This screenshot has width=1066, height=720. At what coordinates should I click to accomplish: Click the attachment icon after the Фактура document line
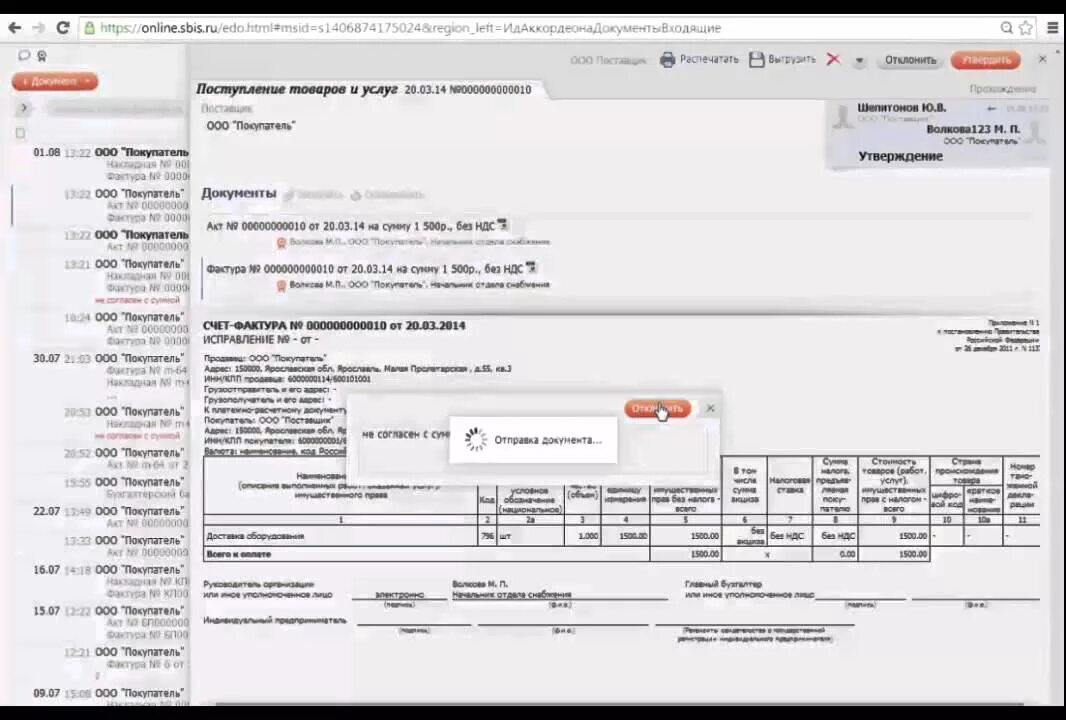pyautogui.click(x=531, y=267)
